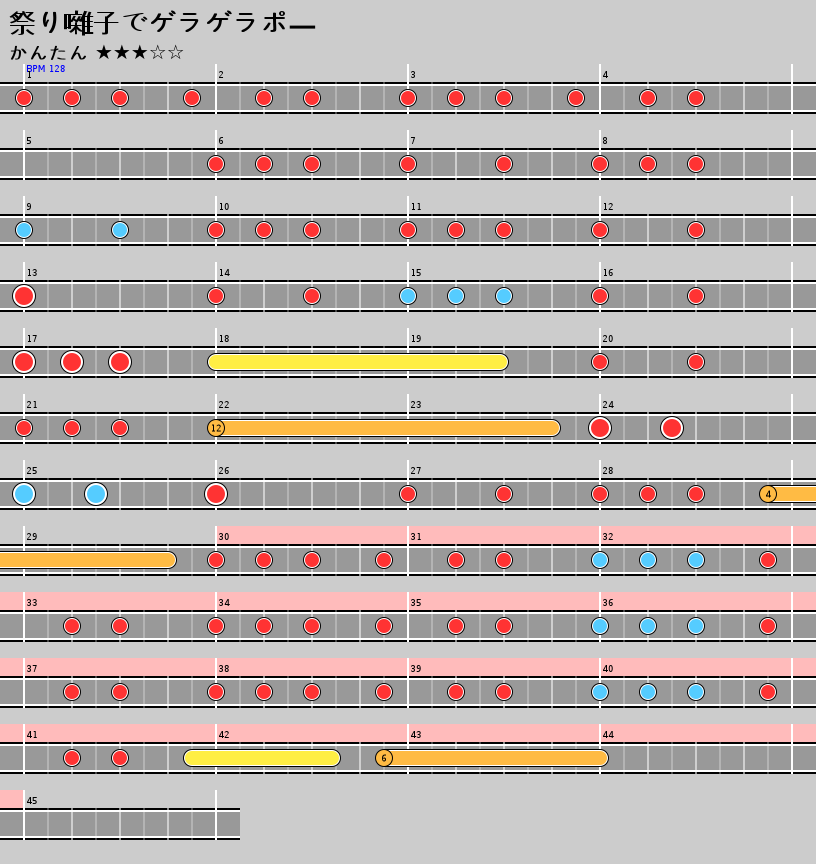Click the blue katsu note starting measure 9
Image resolution: width=816 pixels, height=864 pixels.
coord(24,230)
